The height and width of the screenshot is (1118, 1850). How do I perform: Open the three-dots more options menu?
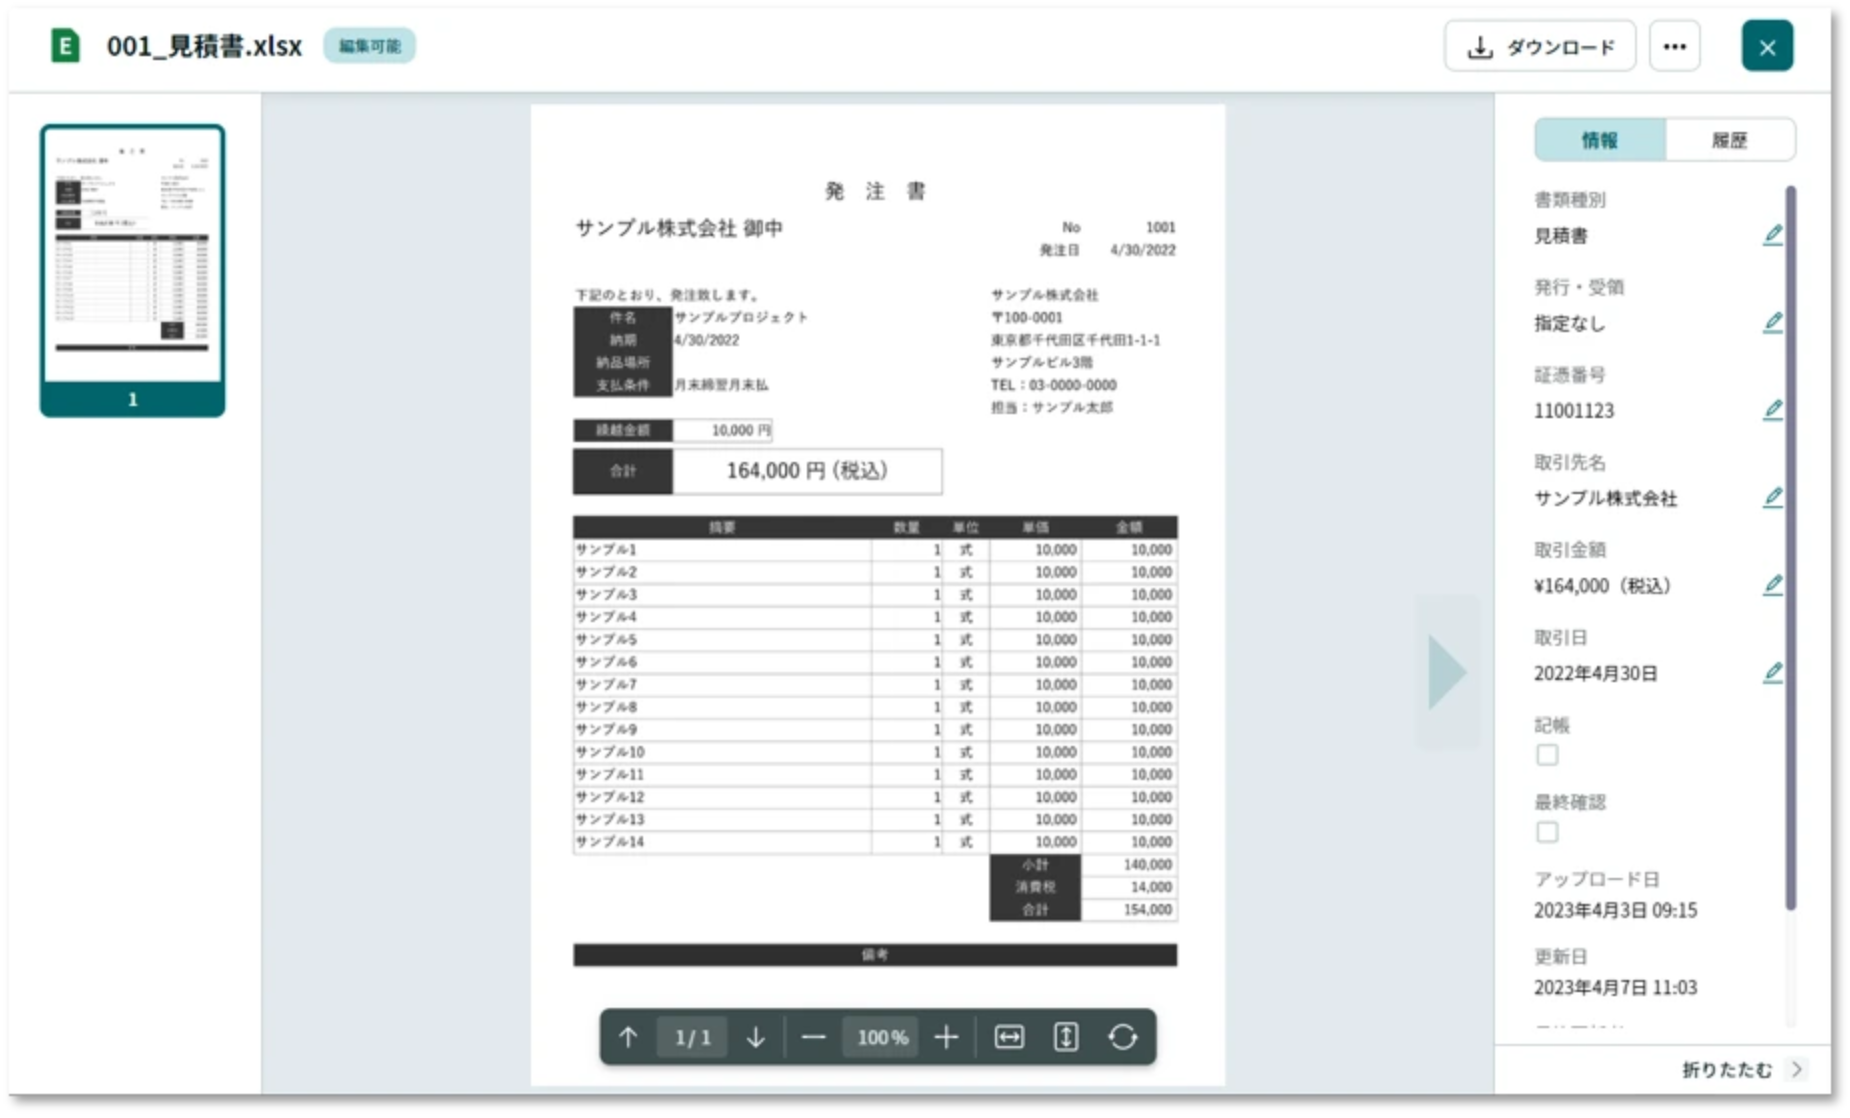1674,46
